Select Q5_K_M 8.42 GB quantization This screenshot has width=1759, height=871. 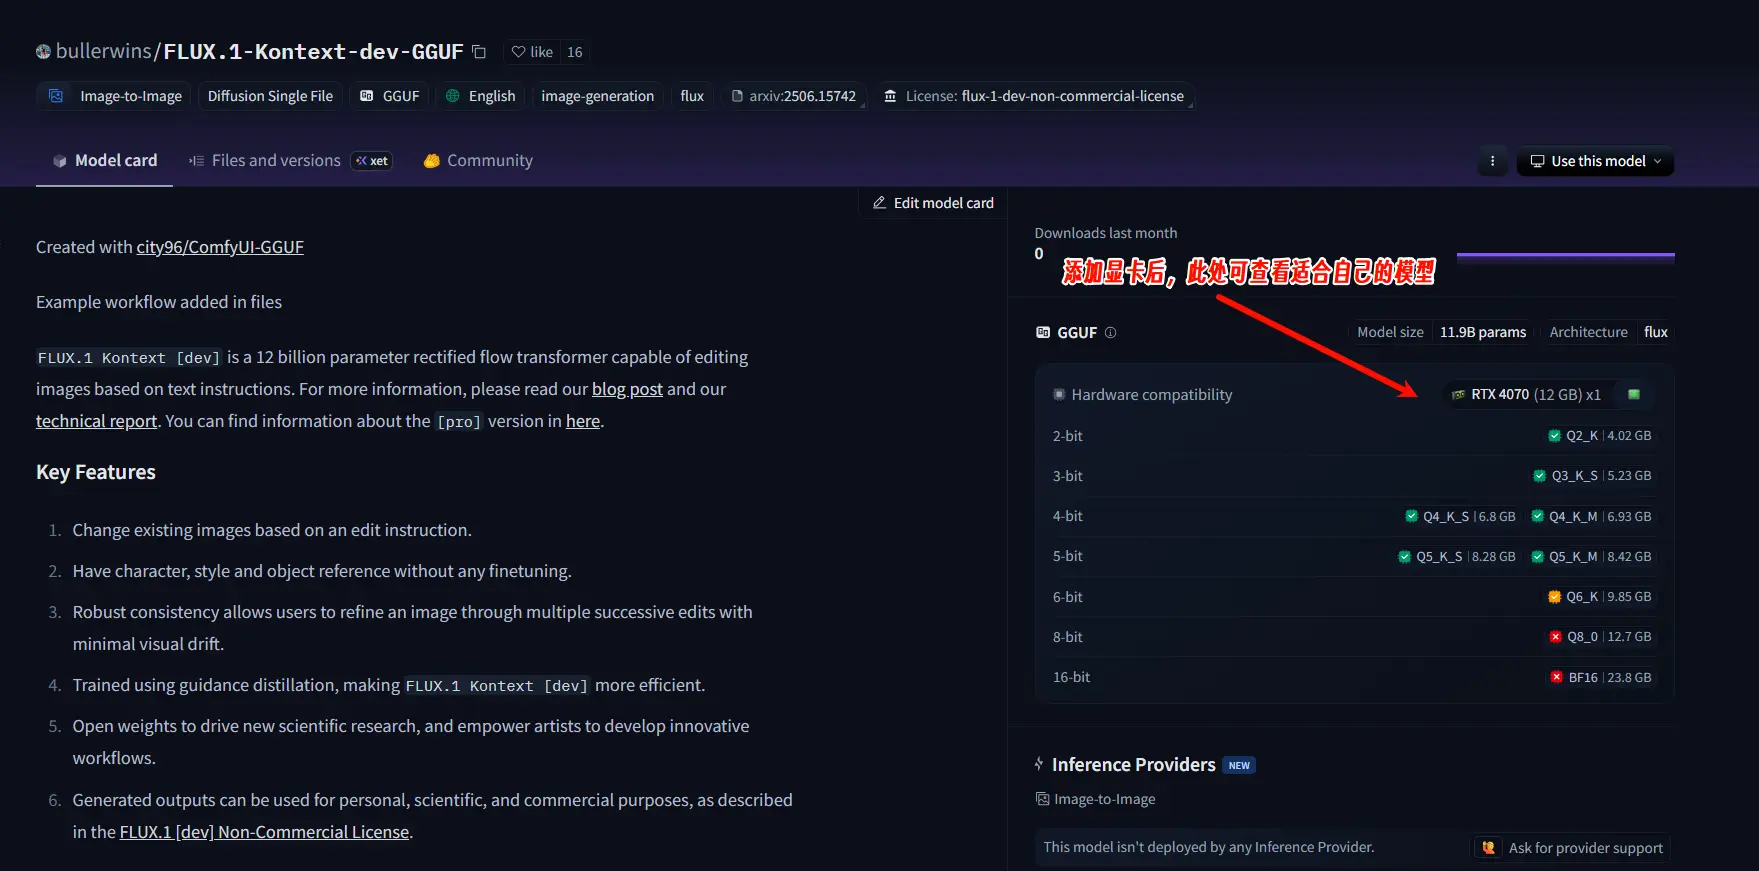point(1592,557)
